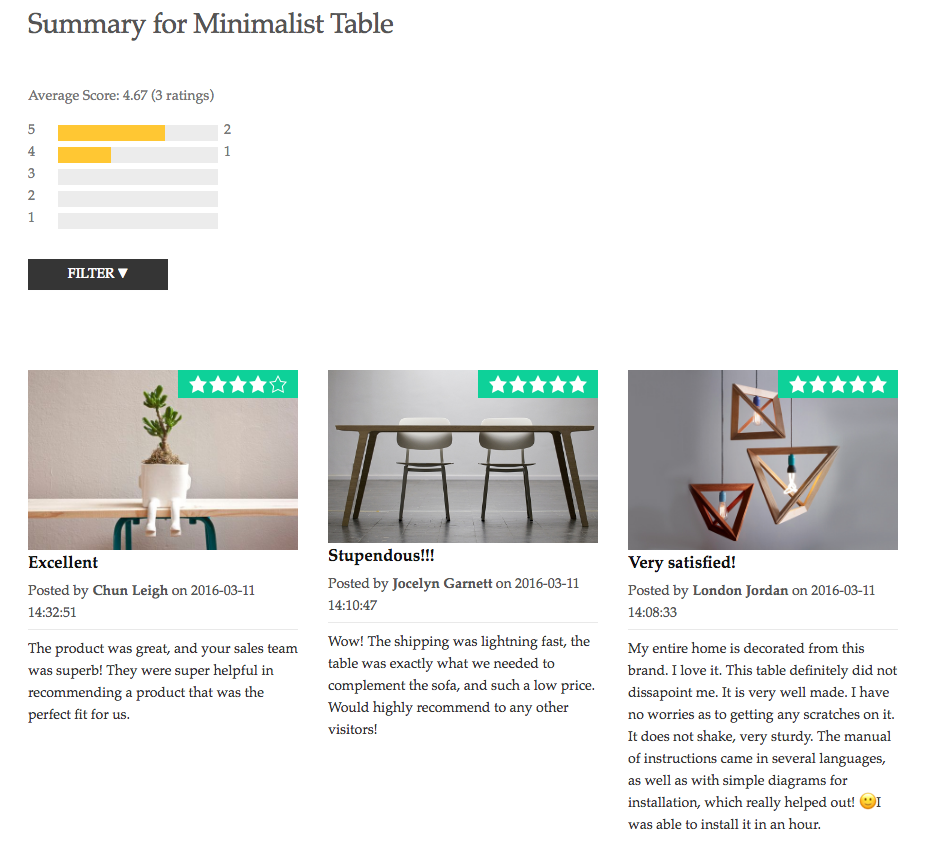
Task: Select the empty one-star rating bar
Action: (138, 221)
